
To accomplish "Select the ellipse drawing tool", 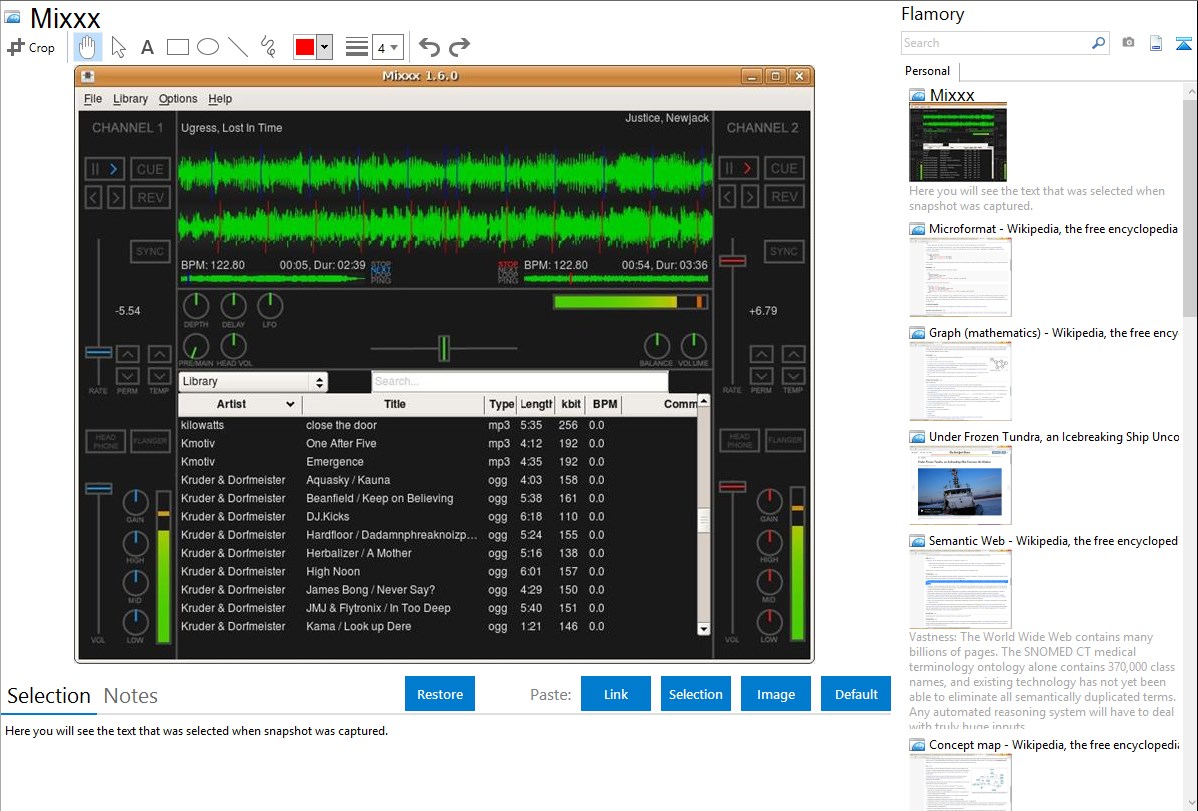I will click(208, 47).
